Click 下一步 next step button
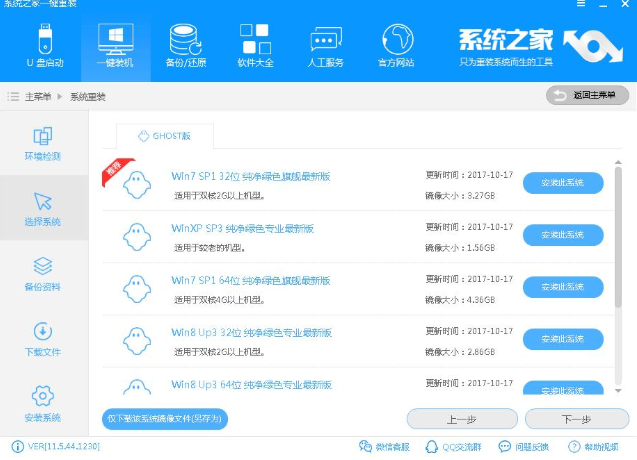 pyautogui.click(x=577, y=419)
